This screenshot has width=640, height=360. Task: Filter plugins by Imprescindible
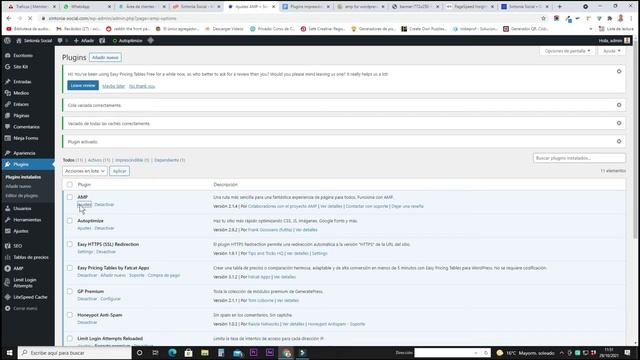click(132, 160)
